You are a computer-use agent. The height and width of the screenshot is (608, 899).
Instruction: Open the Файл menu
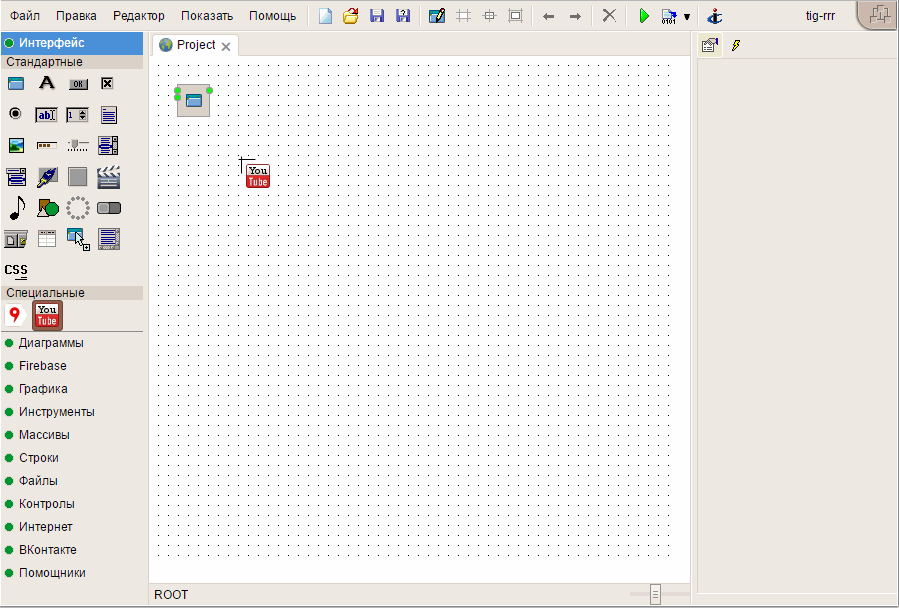click(x=25, y=16)
